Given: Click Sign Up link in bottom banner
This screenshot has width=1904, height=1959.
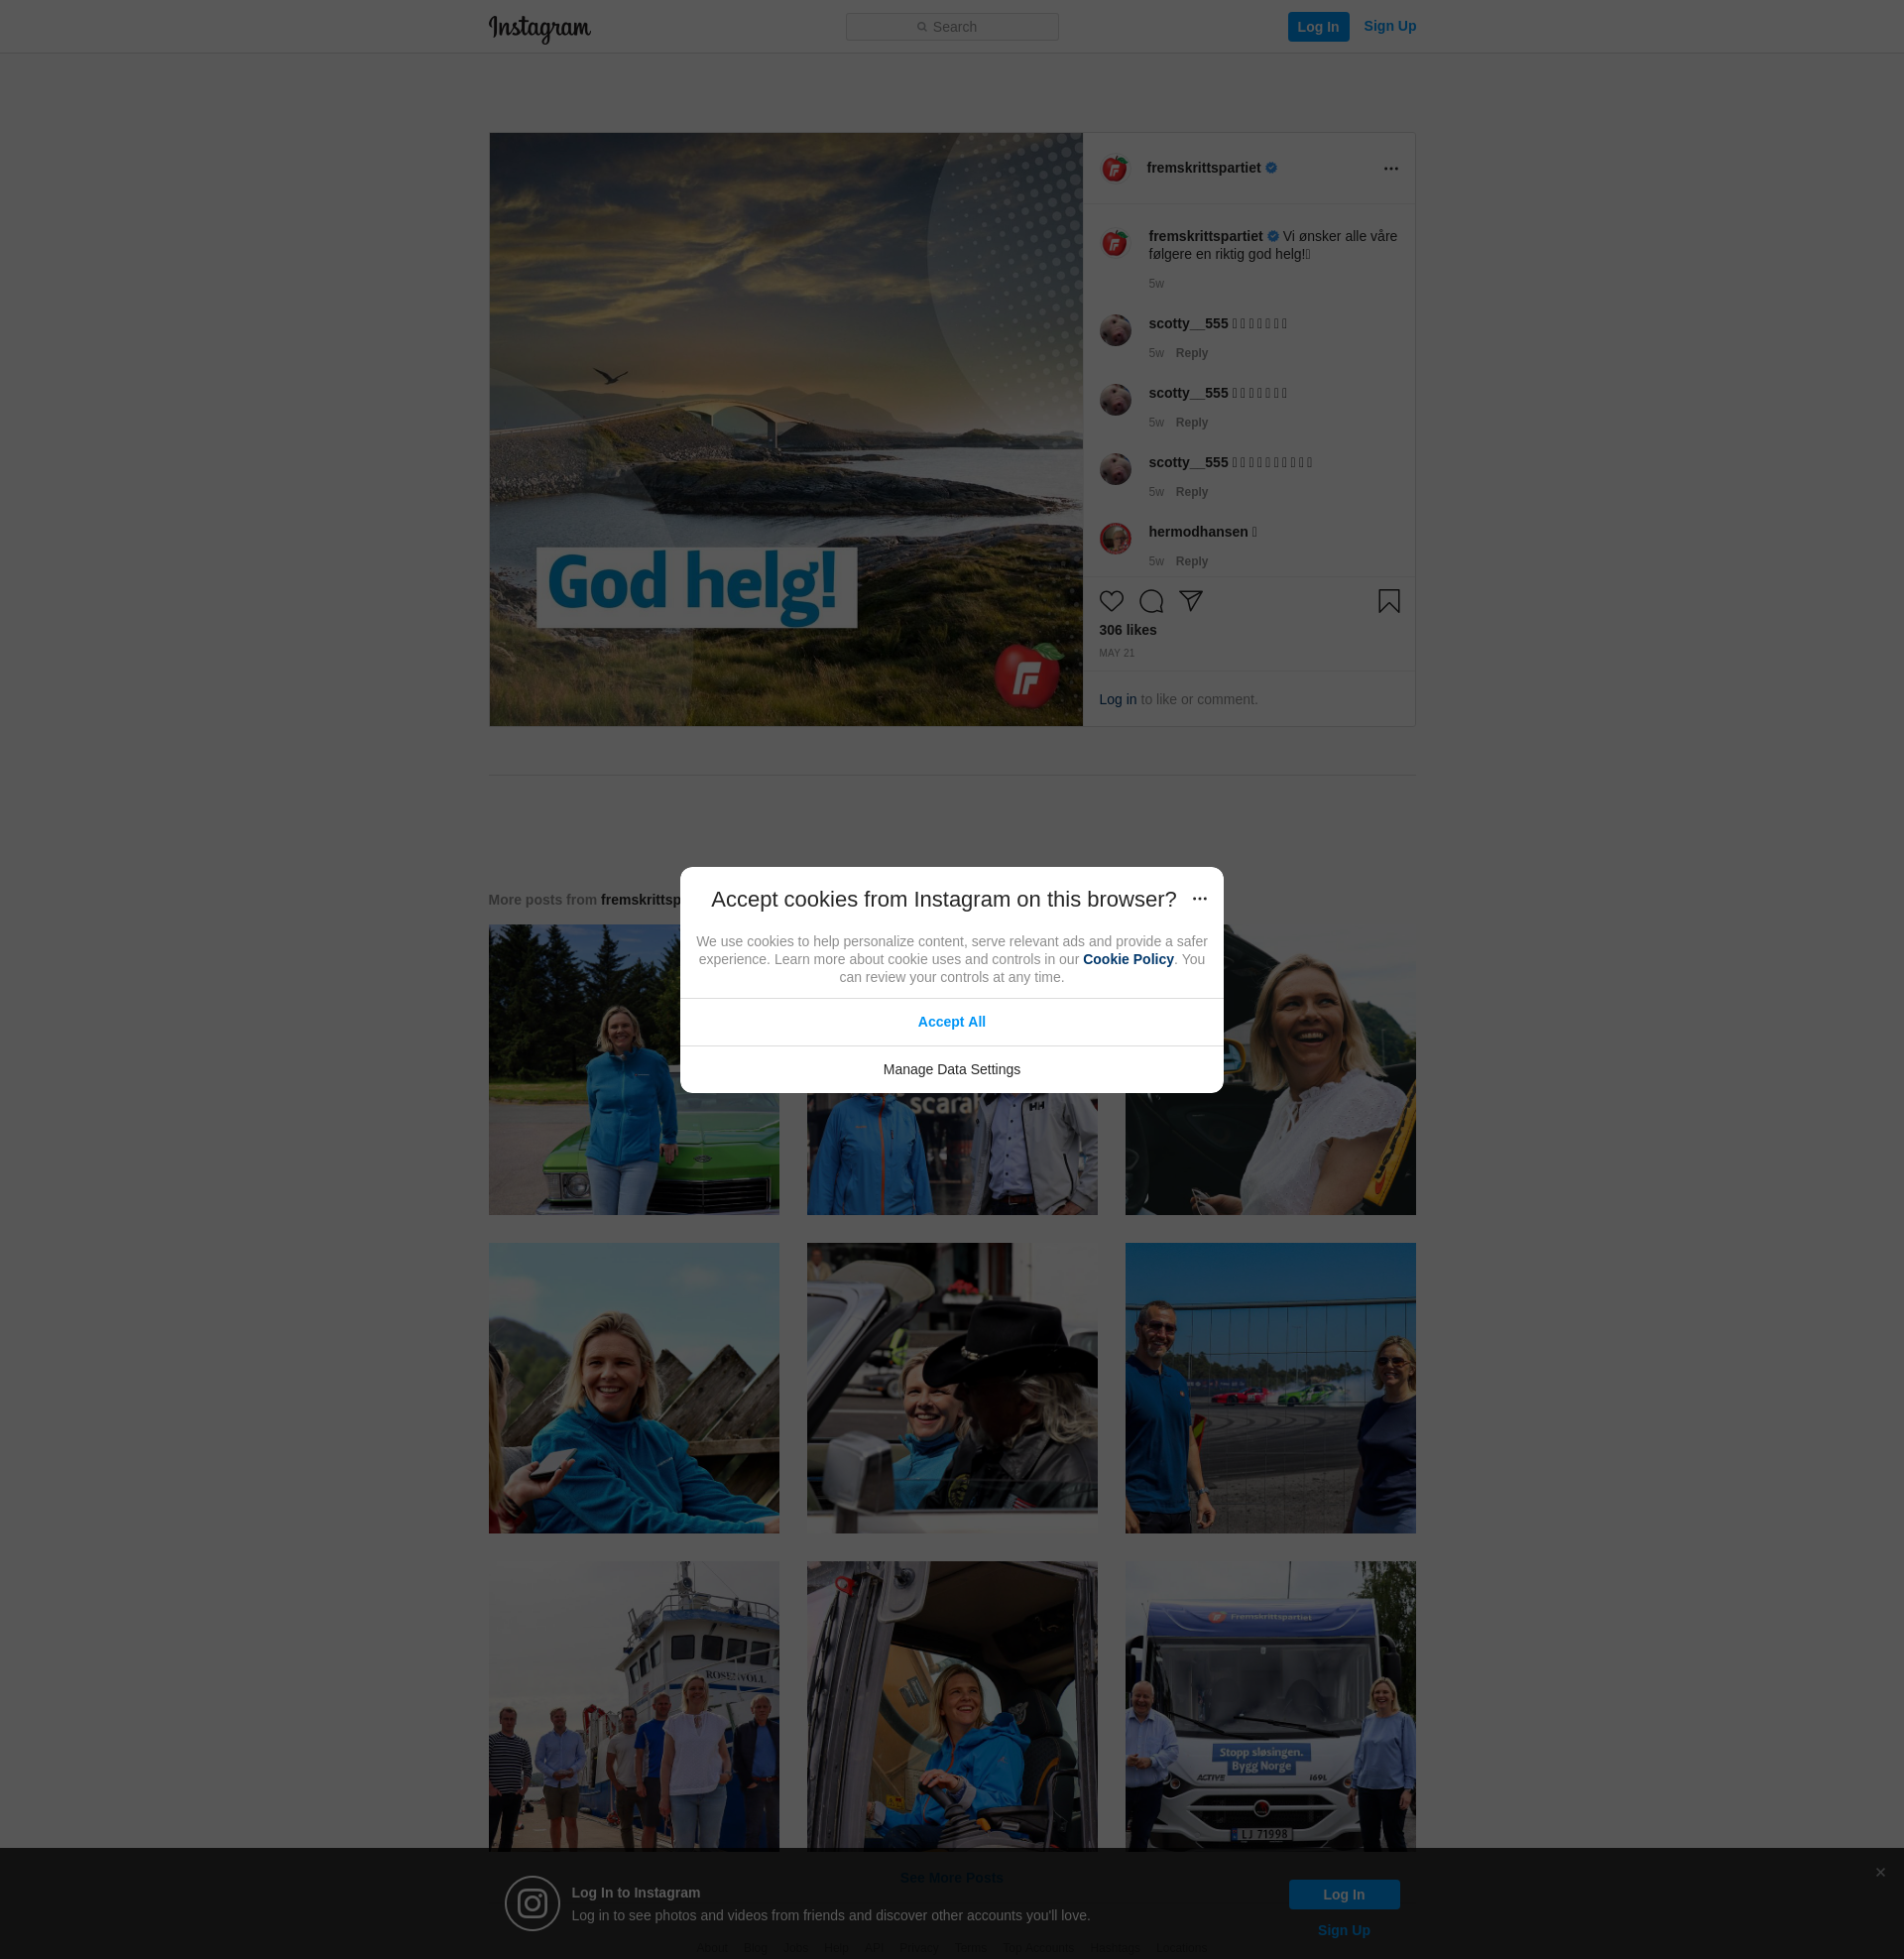Looking at the screenshot, I should [x=1343, y=1931].
